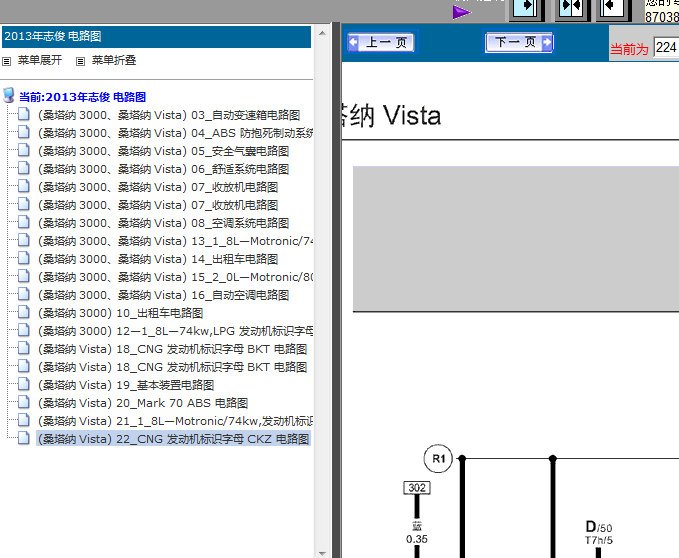Open 12—1_8L—74kw,LPG entry

175,331
